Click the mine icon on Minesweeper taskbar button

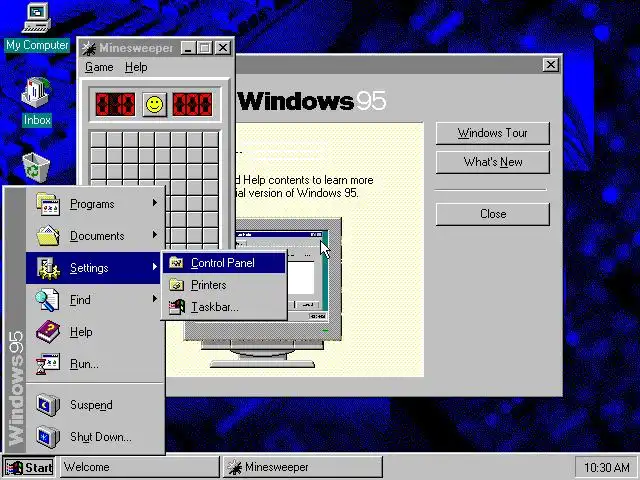click(235, 467)
